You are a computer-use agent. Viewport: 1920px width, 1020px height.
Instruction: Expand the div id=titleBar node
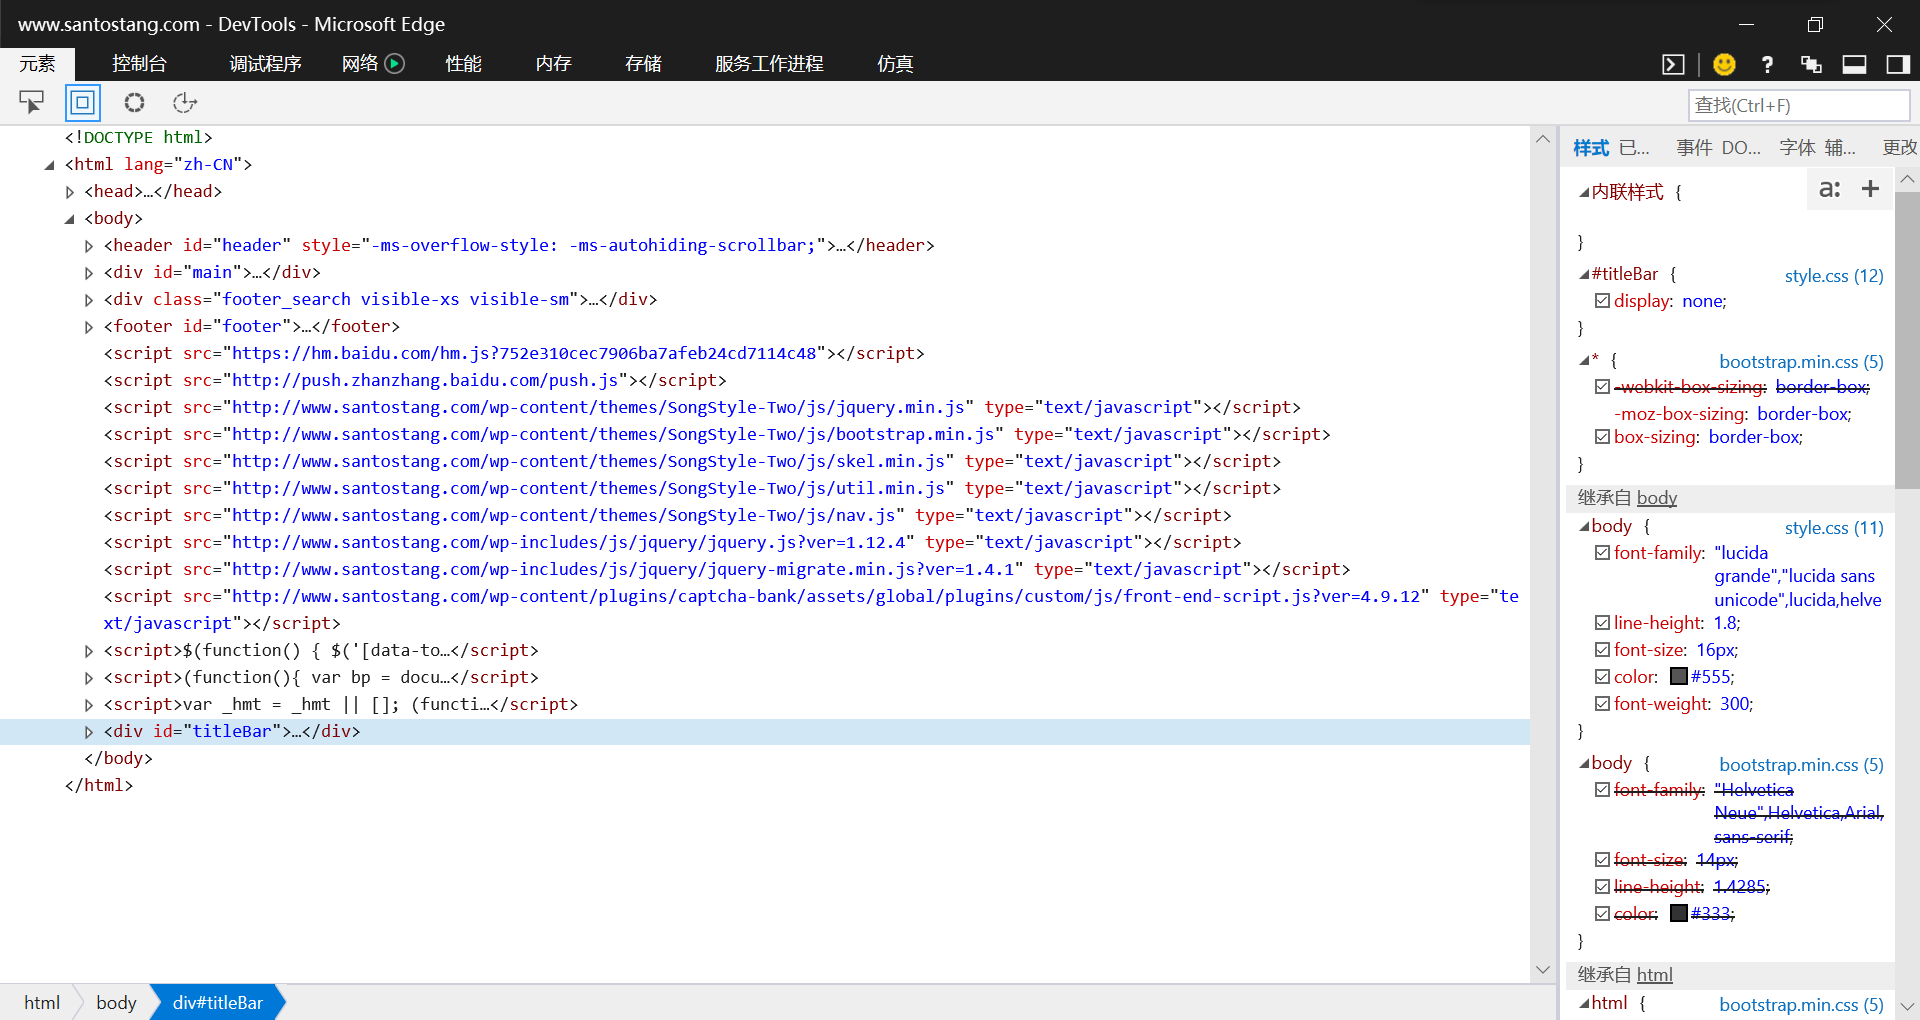pyautogui.click(x=89, y=732)
